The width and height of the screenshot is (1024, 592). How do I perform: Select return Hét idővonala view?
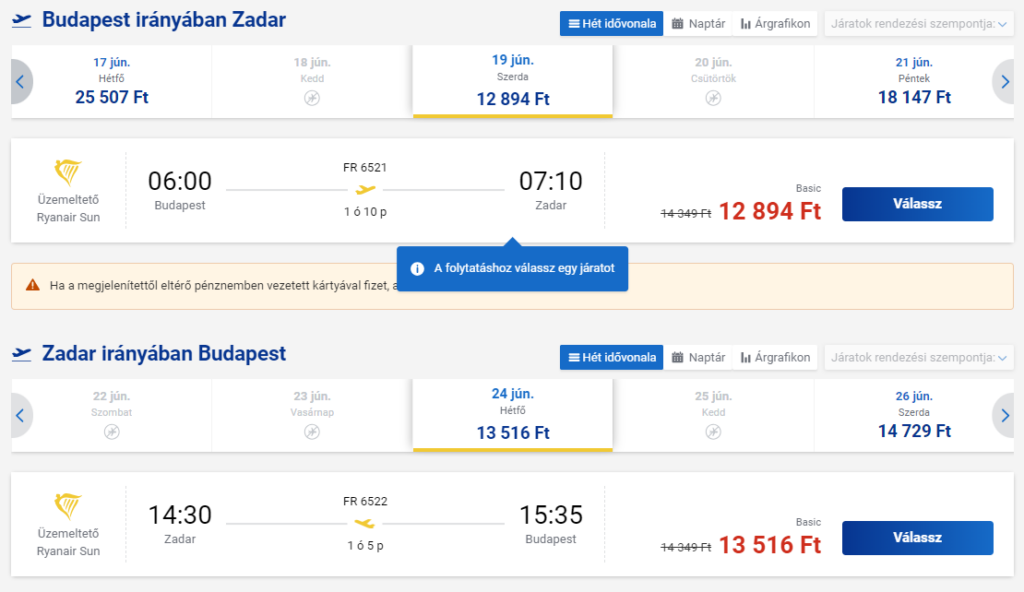point(611,357)
